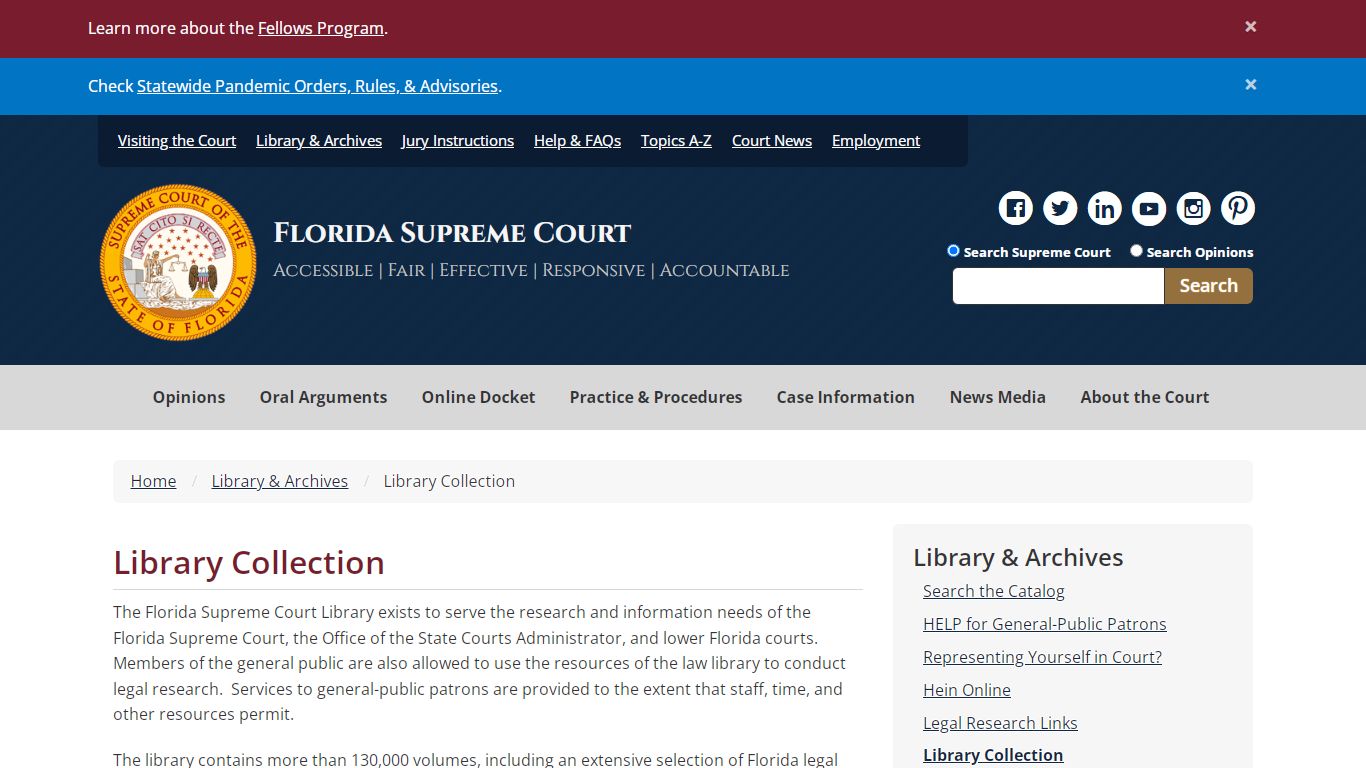Click the Florida Supreme Court site title
1366x768 pixels.
[x=452, y=233]
